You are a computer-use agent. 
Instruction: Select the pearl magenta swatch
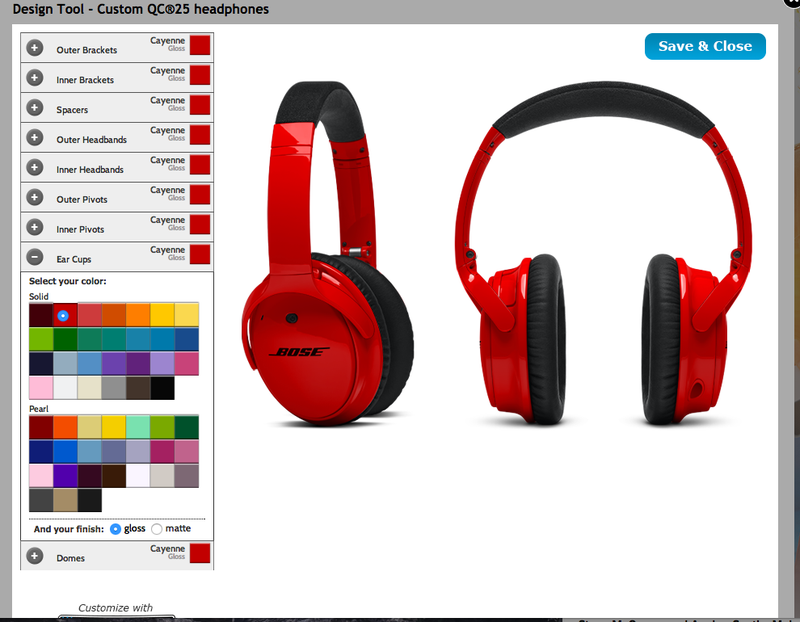pos(162,452)
